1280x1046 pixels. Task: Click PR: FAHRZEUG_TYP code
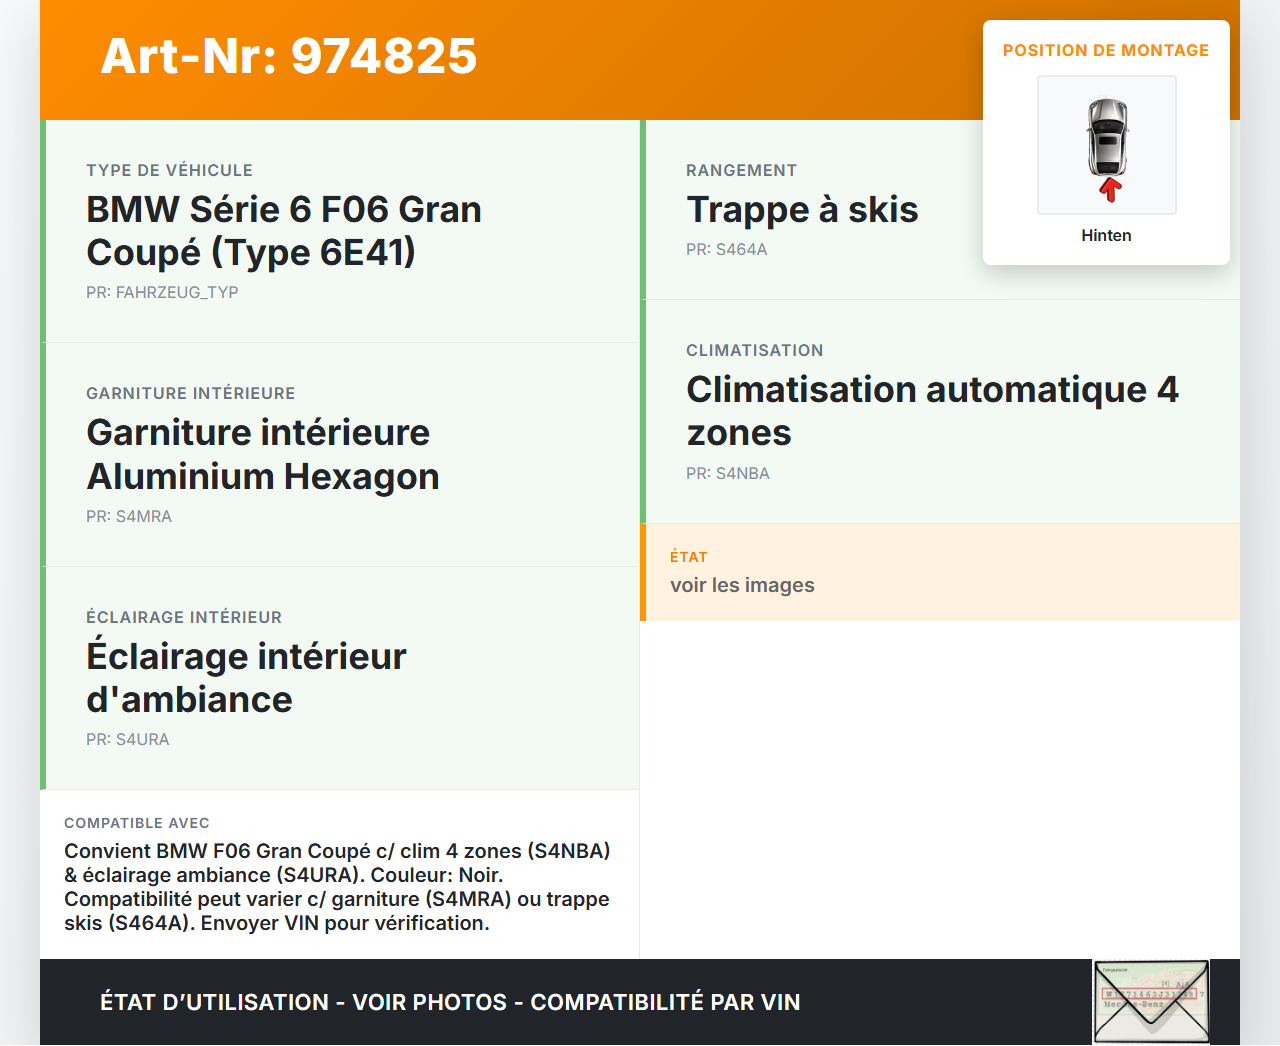(x=162, y=292)
